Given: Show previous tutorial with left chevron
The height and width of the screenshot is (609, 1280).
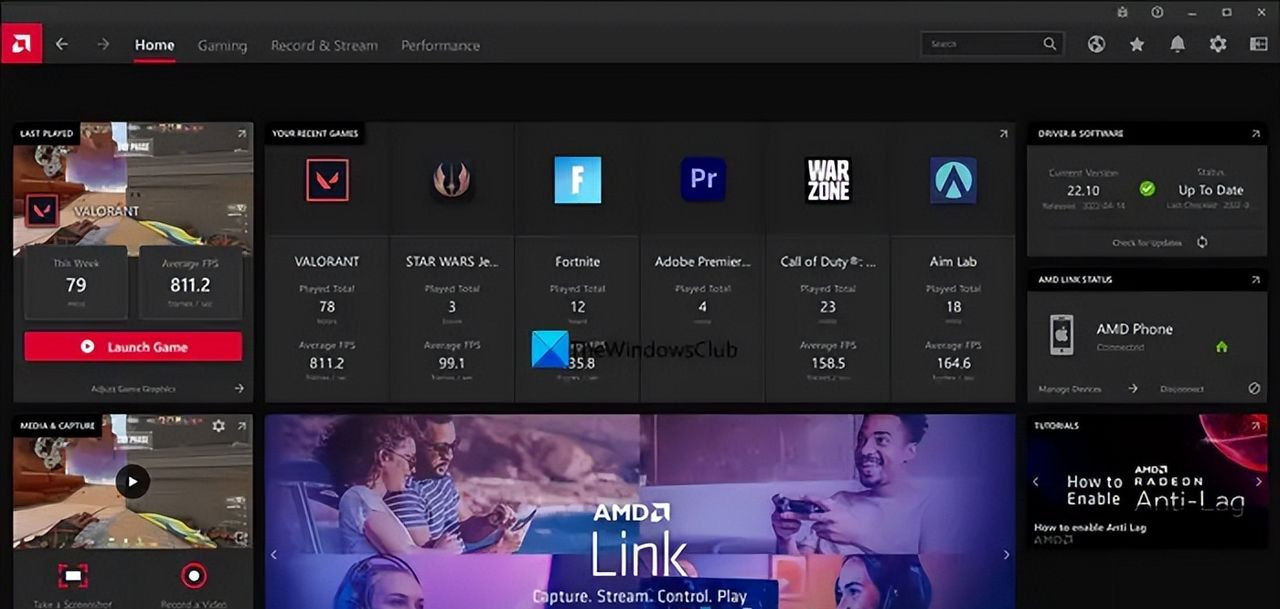Looking at the screenshot, I should coord(1036,481).
